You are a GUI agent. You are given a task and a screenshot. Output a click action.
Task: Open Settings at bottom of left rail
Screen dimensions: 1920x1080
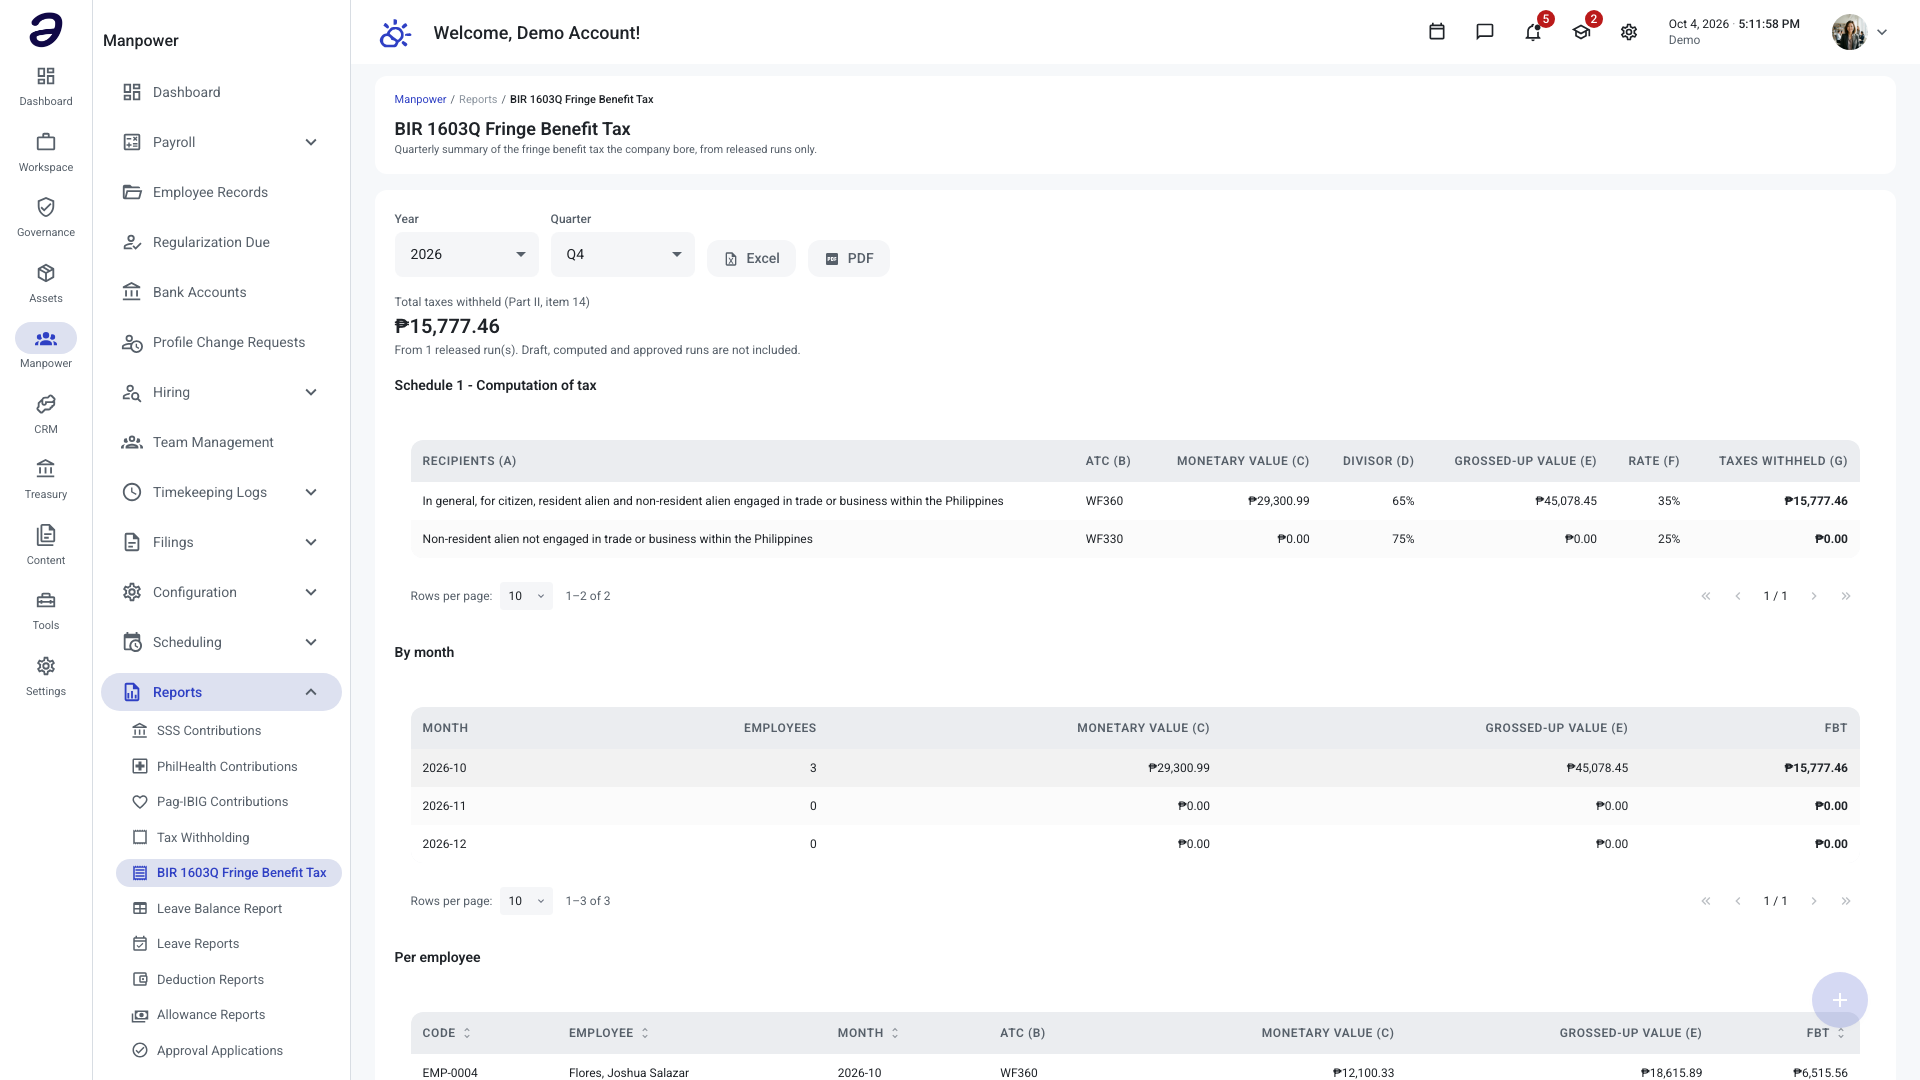click(46, 676)
